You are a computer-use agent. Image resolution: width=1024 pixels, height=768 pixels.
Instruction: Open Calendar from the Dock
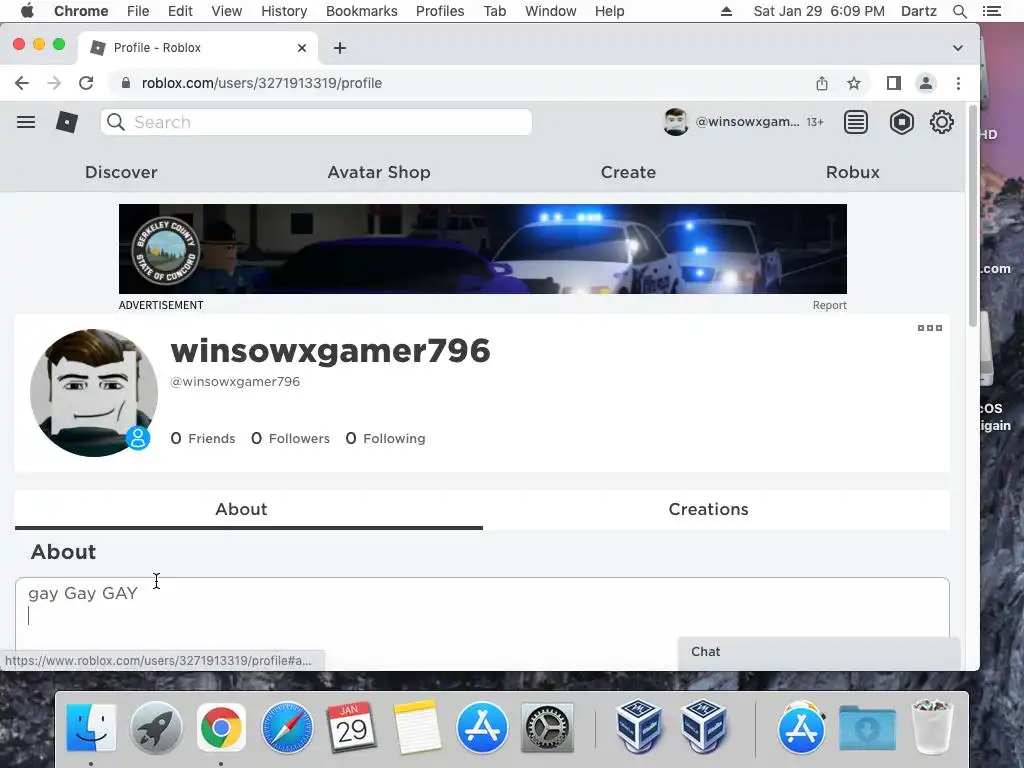352,728
